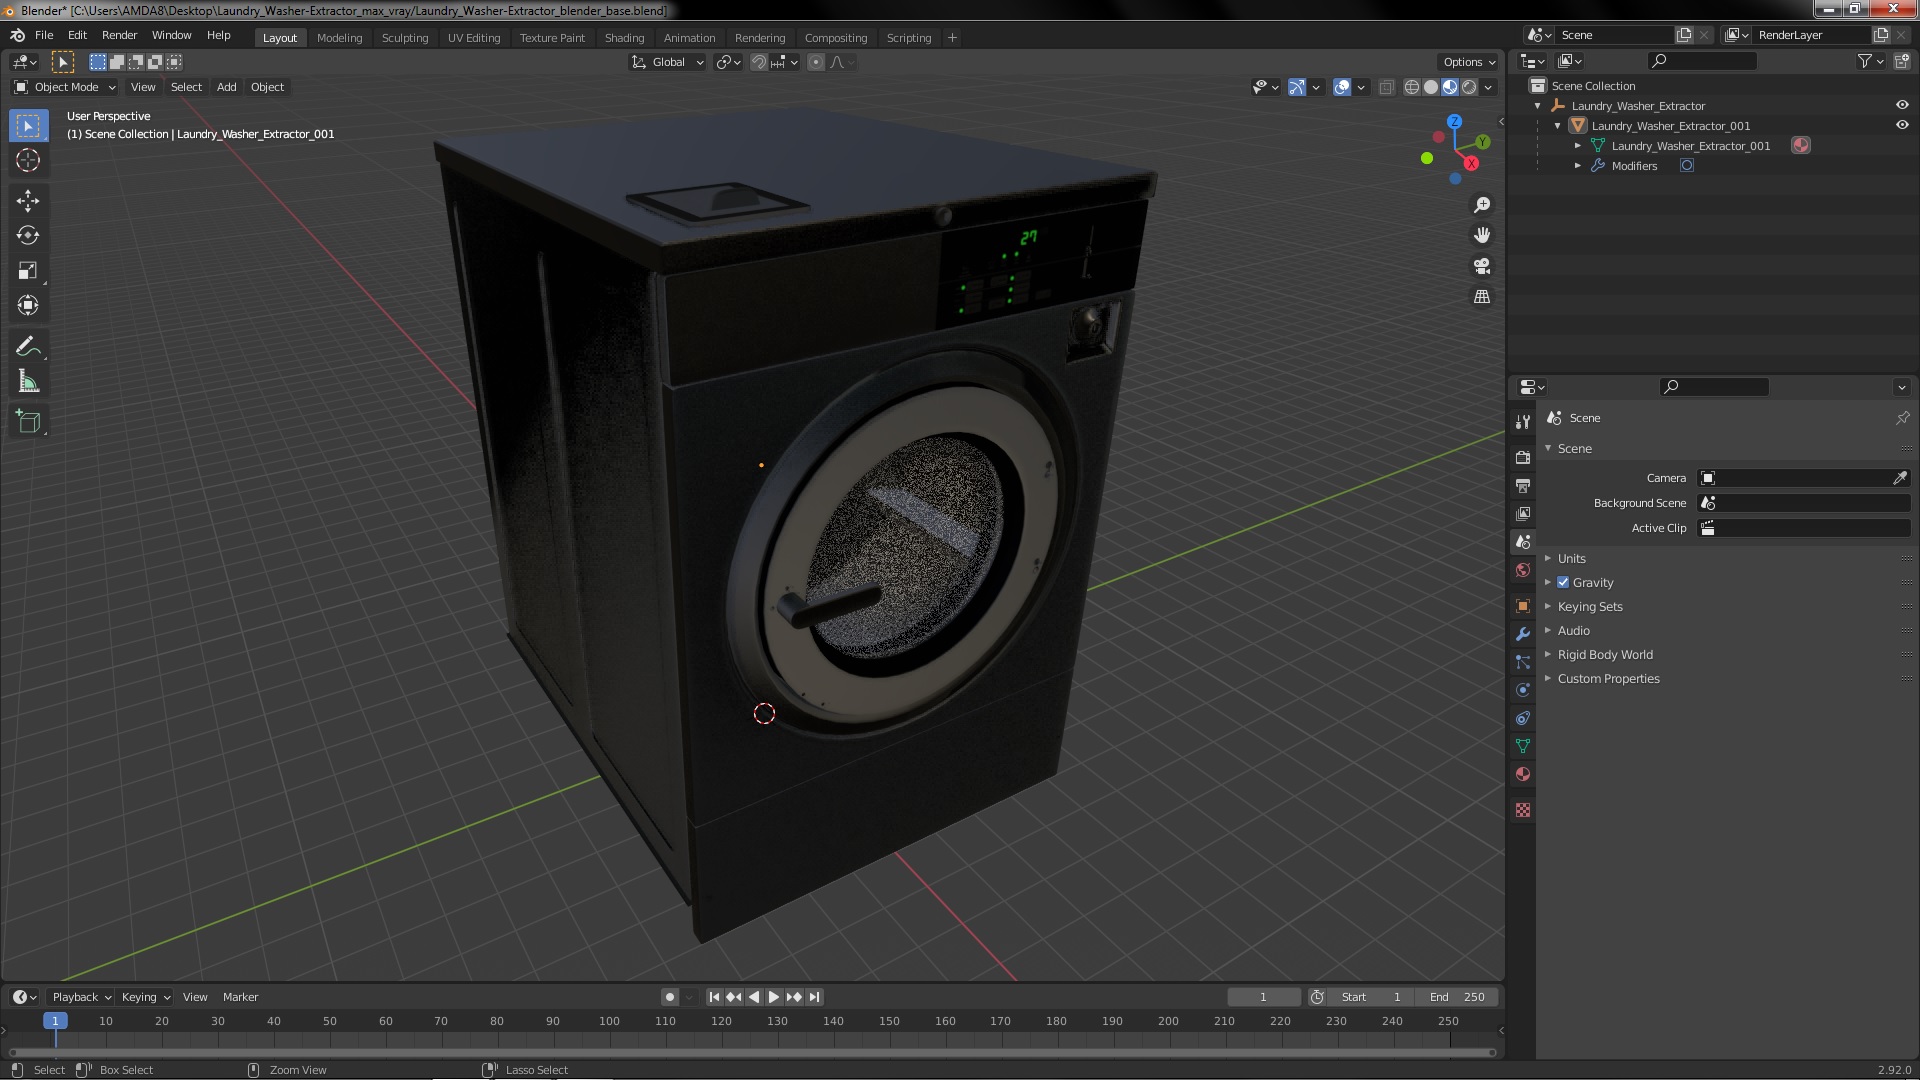Toggle snapping magnet in header

759,62
